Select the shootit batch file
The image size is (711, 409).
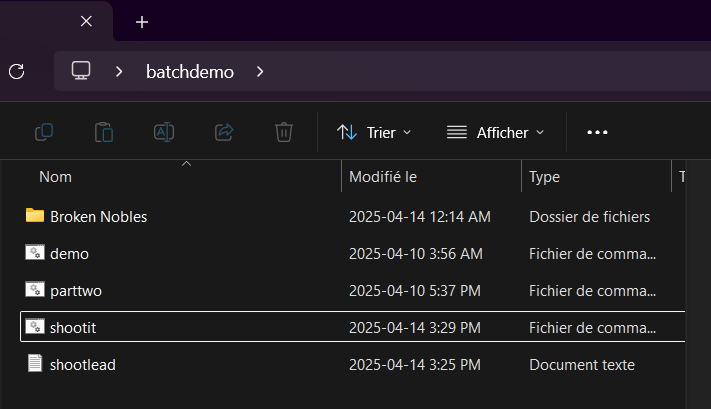[73, 328]
